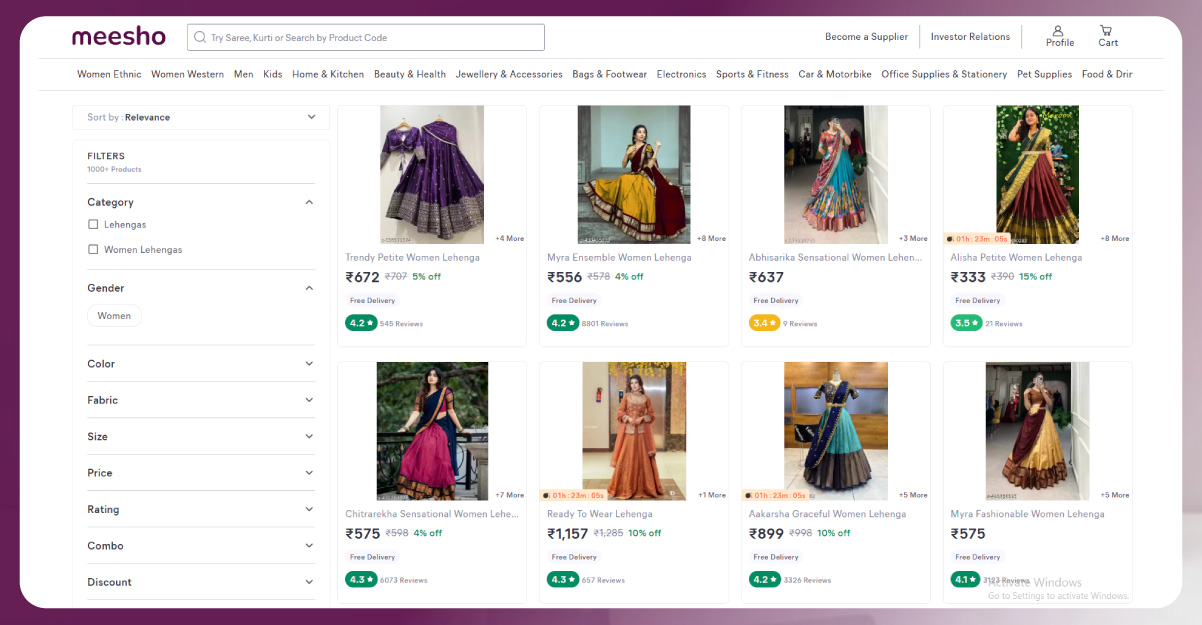1202x625 pixels.
Task: Click the 4.3 star badge on Ready To Wear Lehenga
Action: click(562, 580)
